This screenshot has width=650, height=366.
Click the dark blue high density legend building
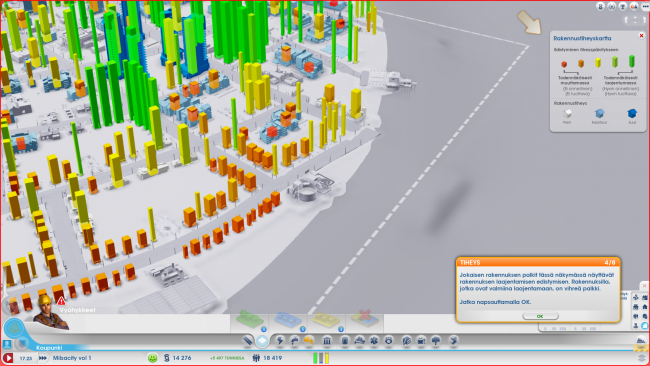point(632,114)
